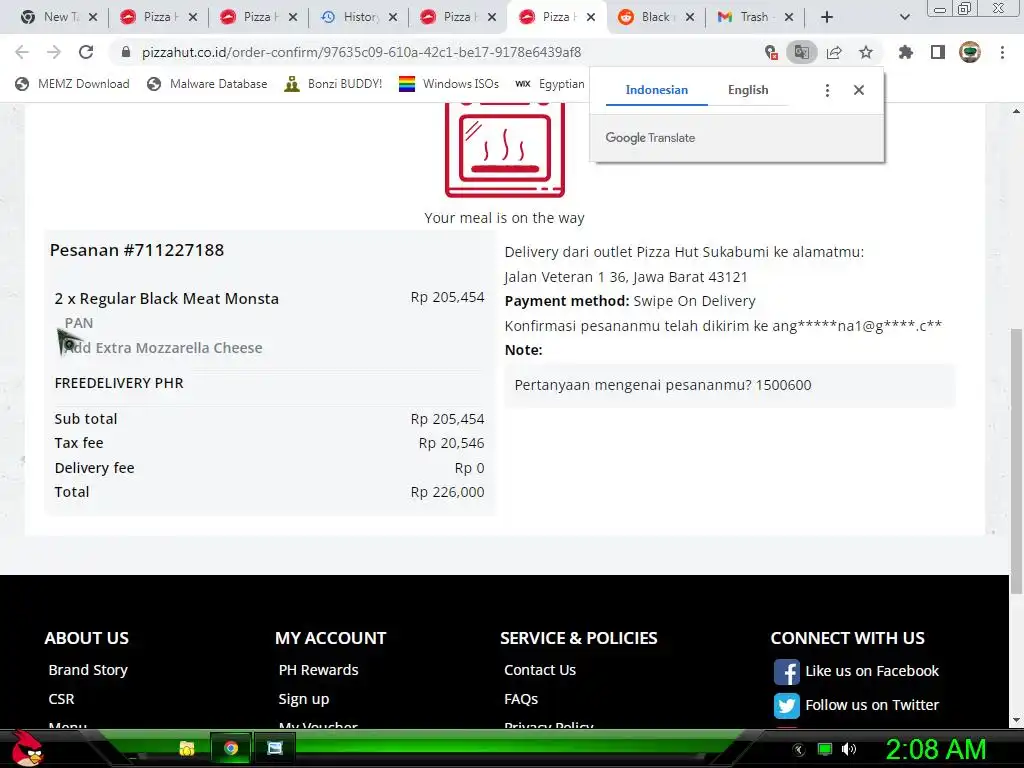Click the Twitter icon in the footer
Screen dimensions: 1024x768
coord(787,705)
